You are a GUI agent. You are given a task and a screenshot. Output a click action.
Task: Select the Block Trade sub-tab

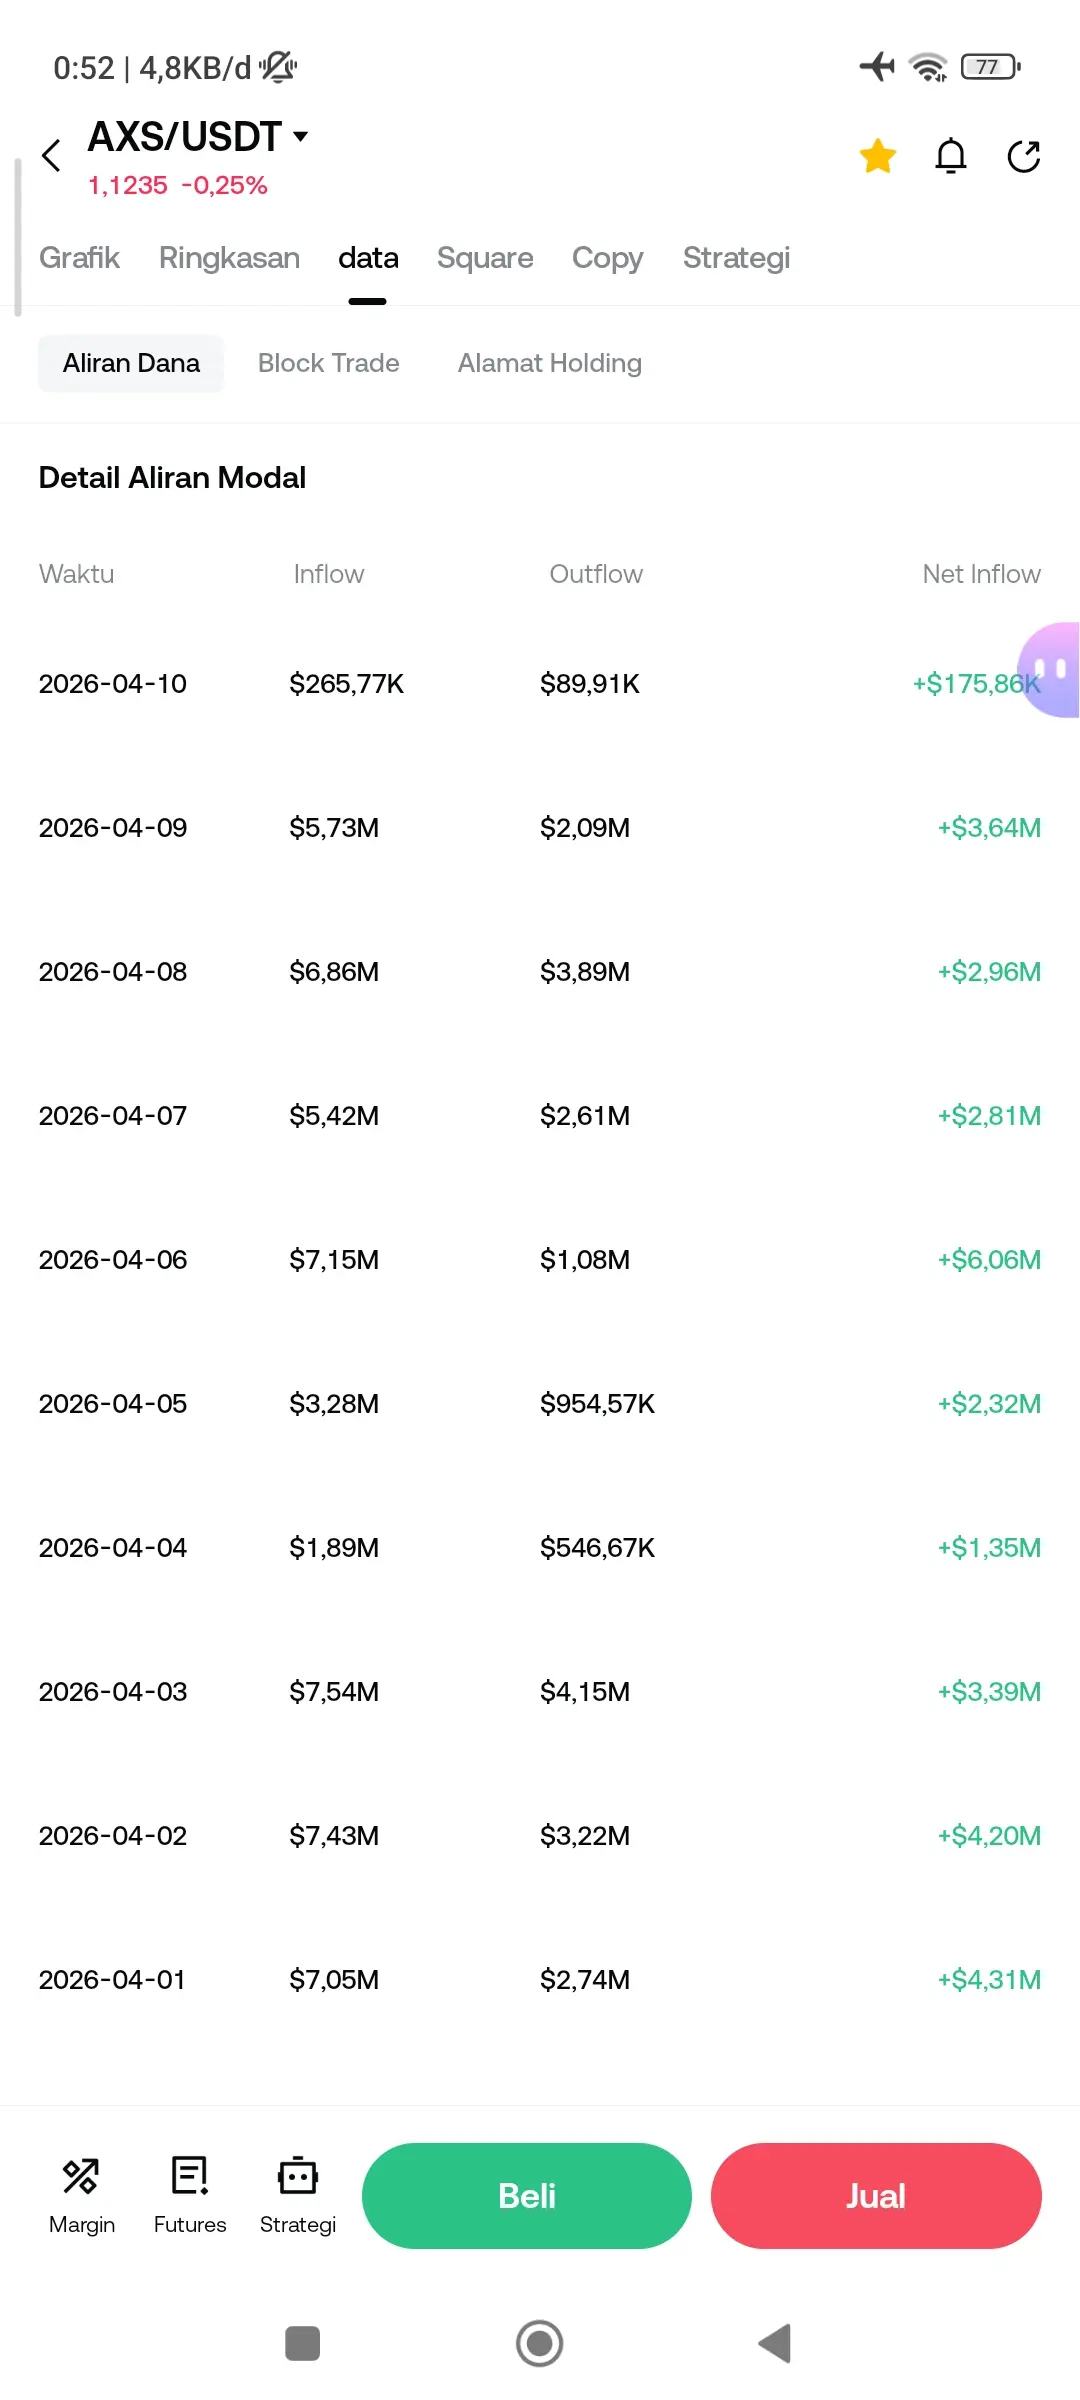[328, 363]
